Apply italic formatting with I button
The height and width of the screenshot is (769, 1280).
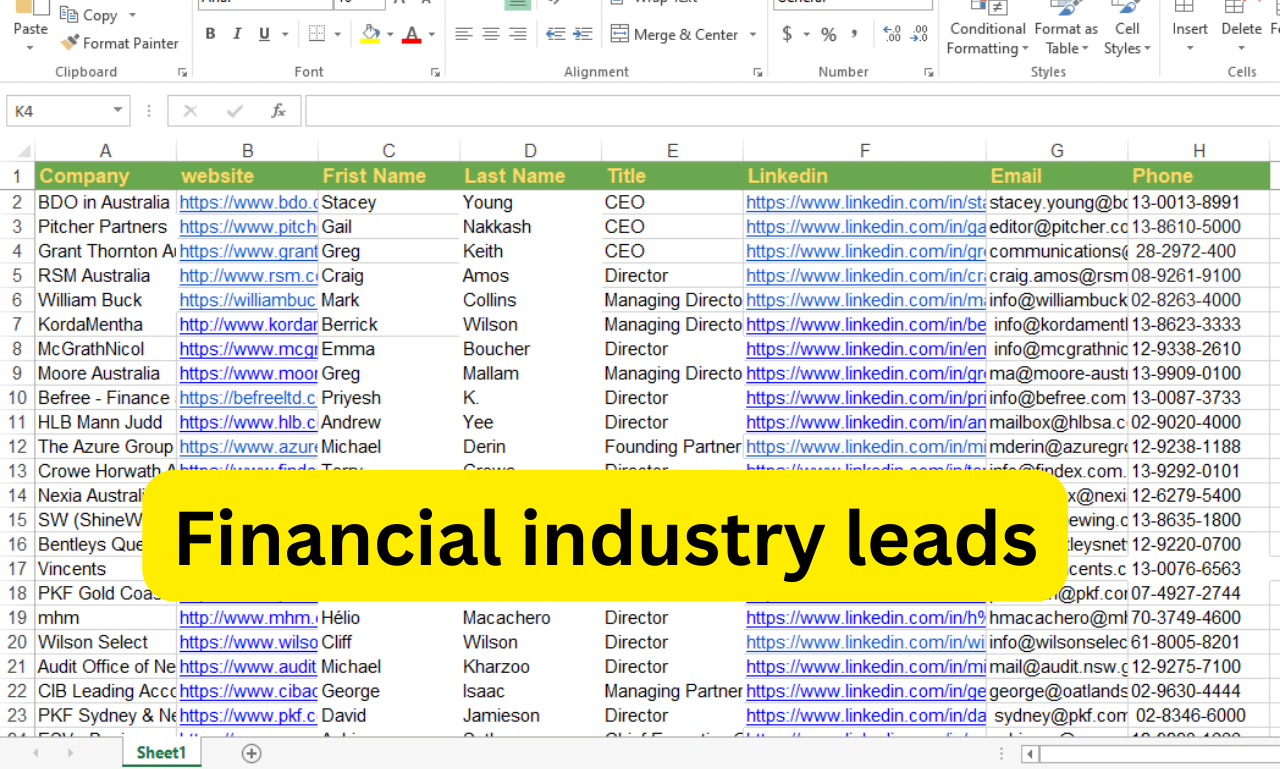point(237,34)
